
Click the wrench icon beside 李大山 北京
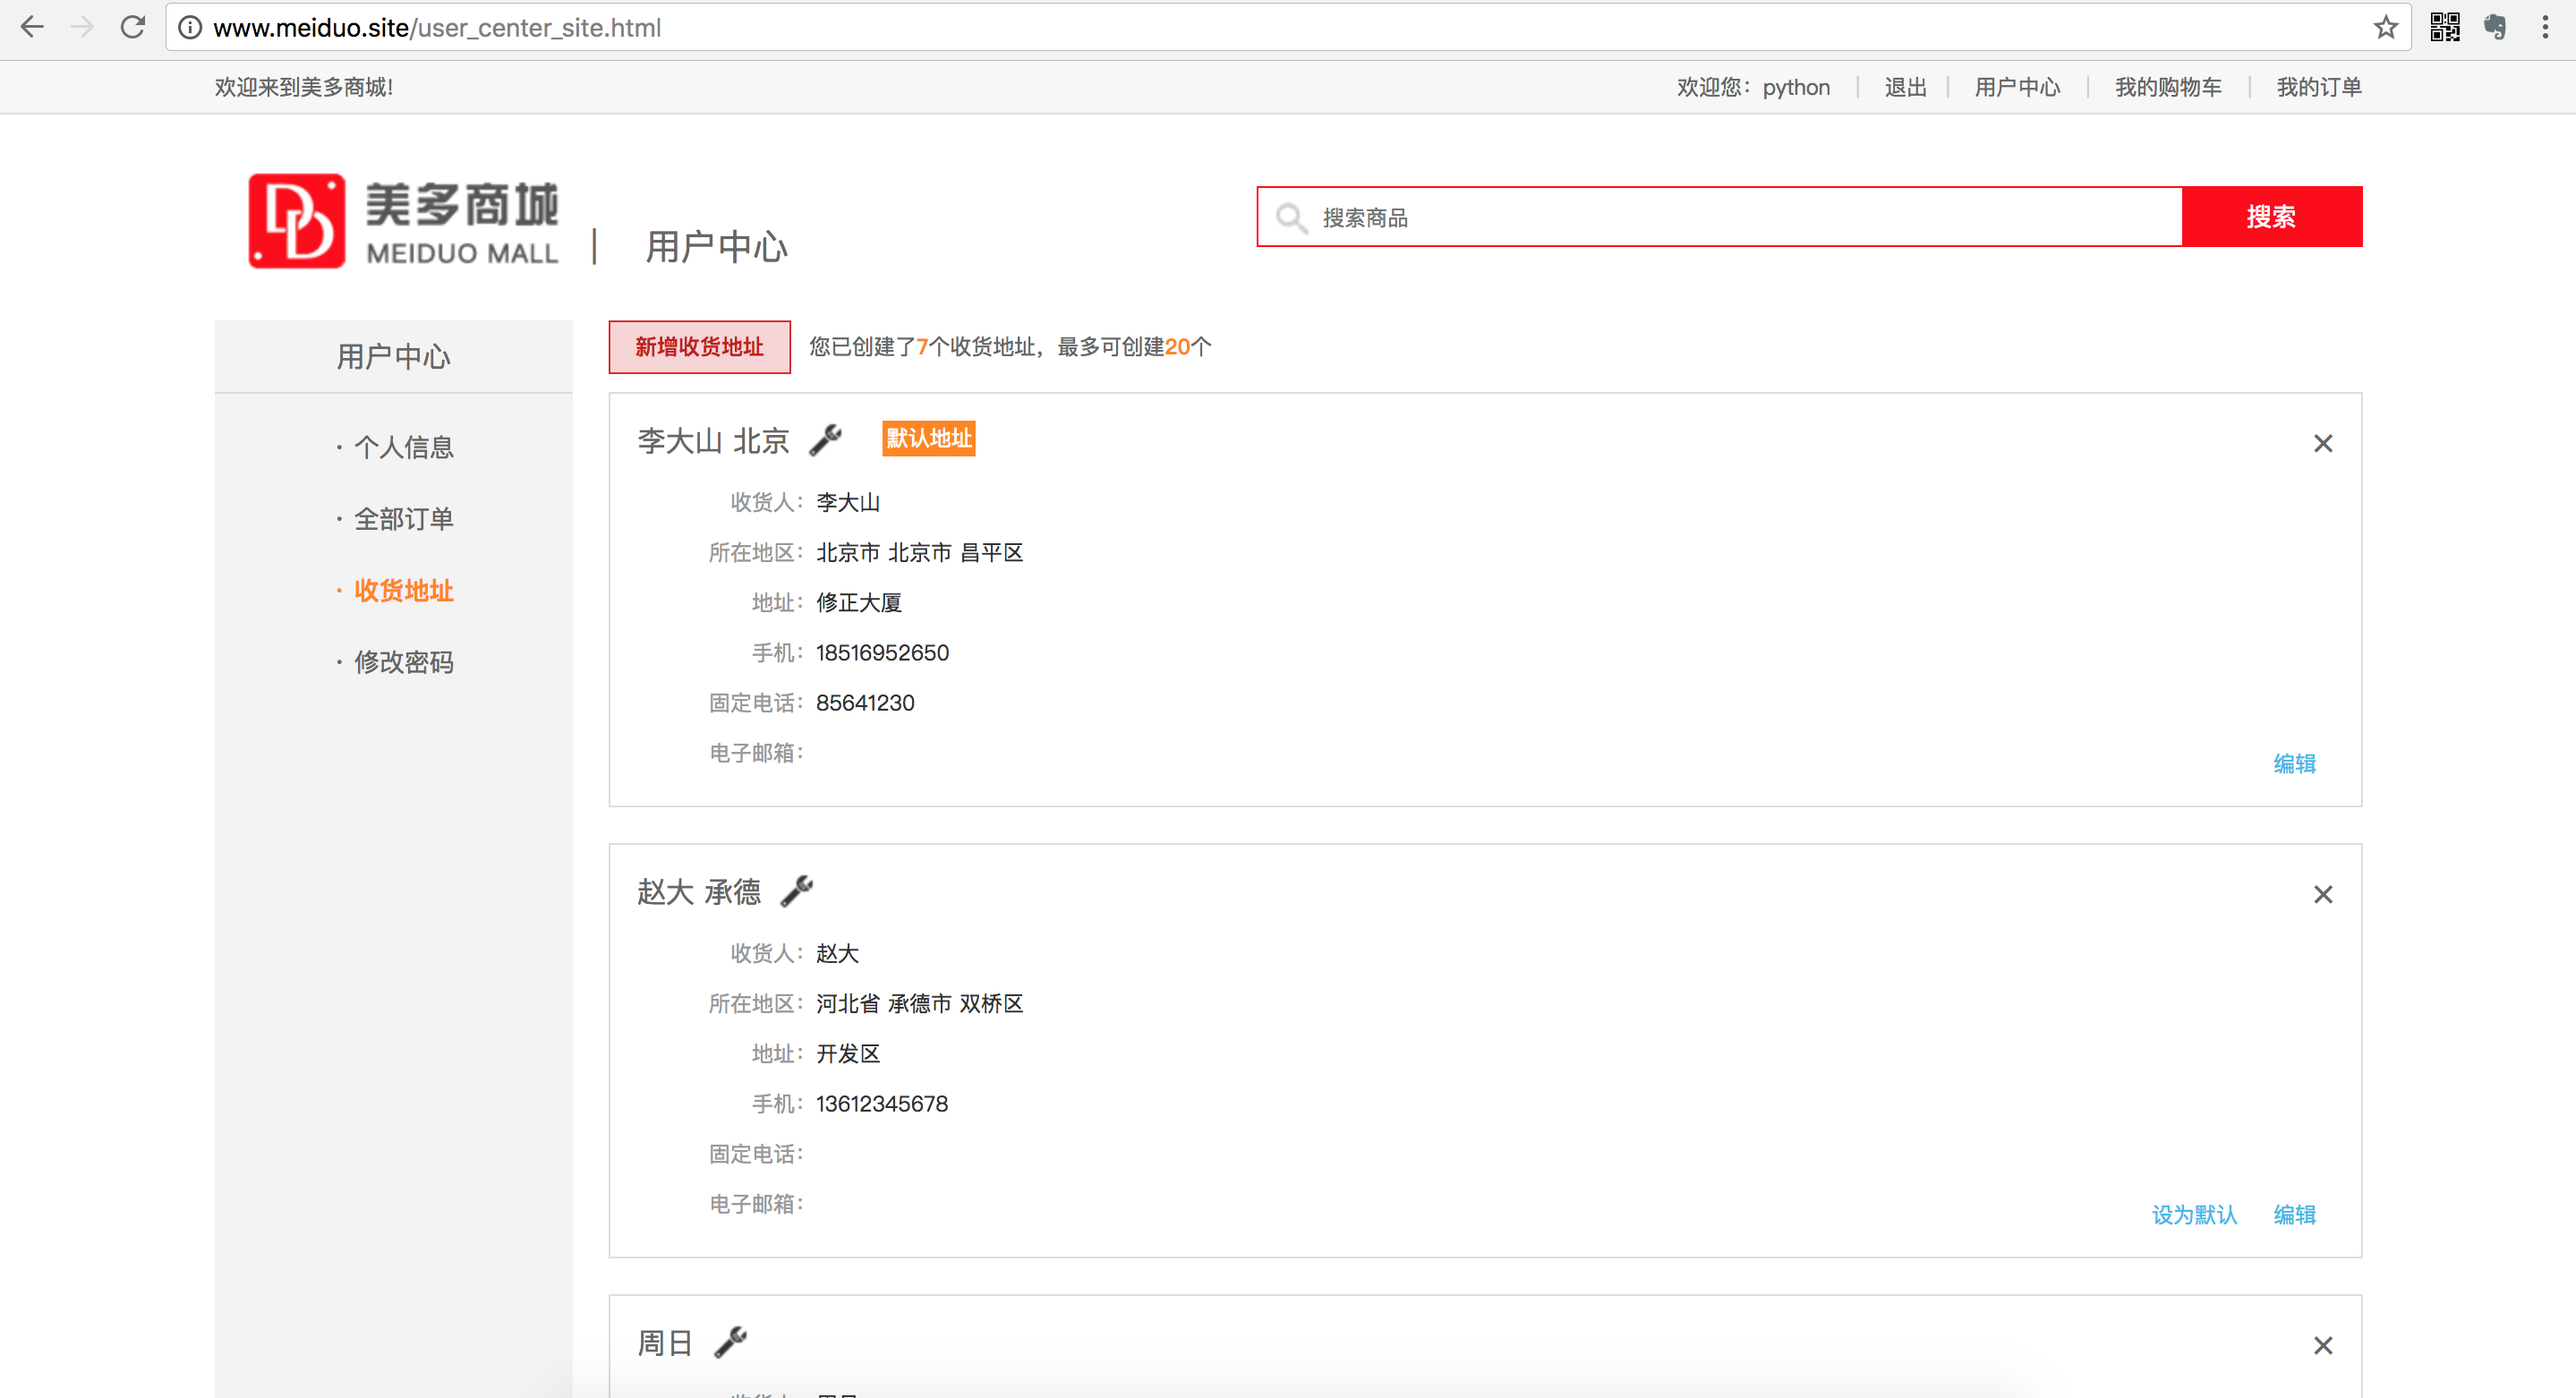(x=825, y=440)
